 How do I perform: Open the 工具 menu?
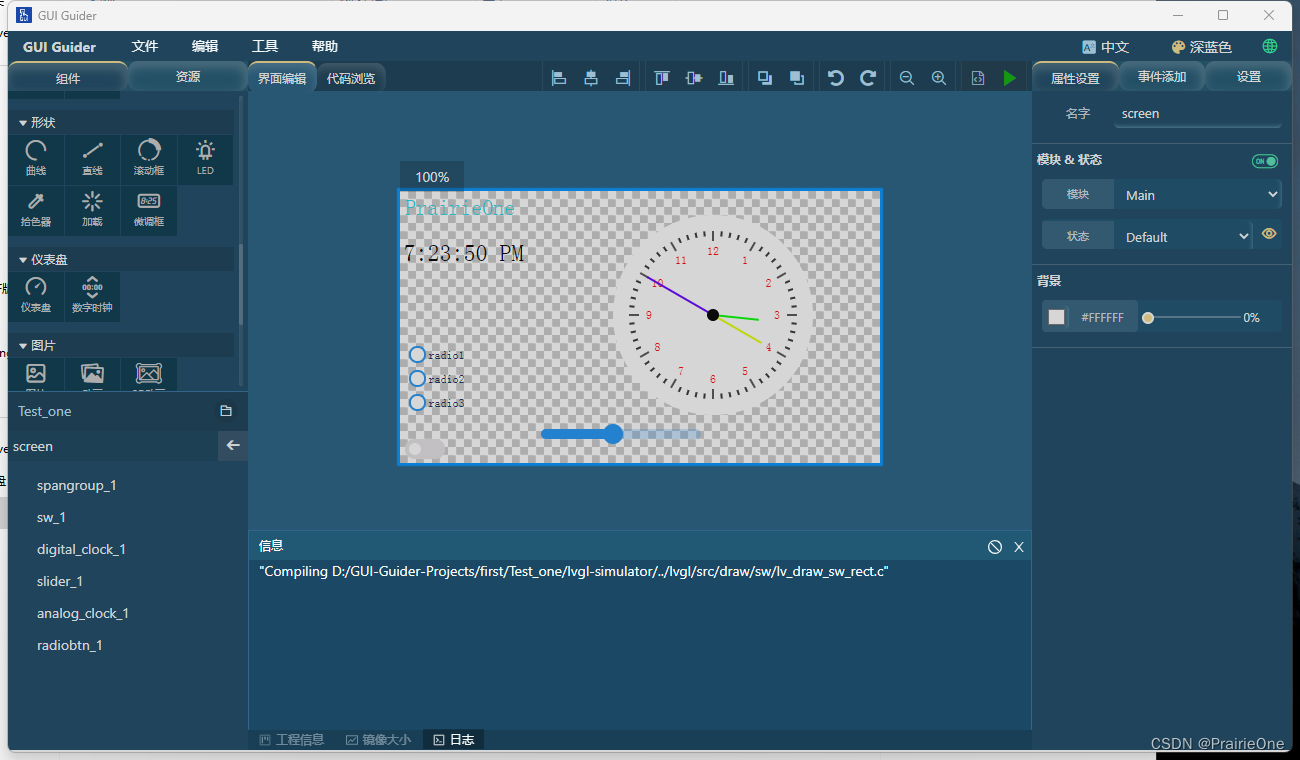coord(265,47)
